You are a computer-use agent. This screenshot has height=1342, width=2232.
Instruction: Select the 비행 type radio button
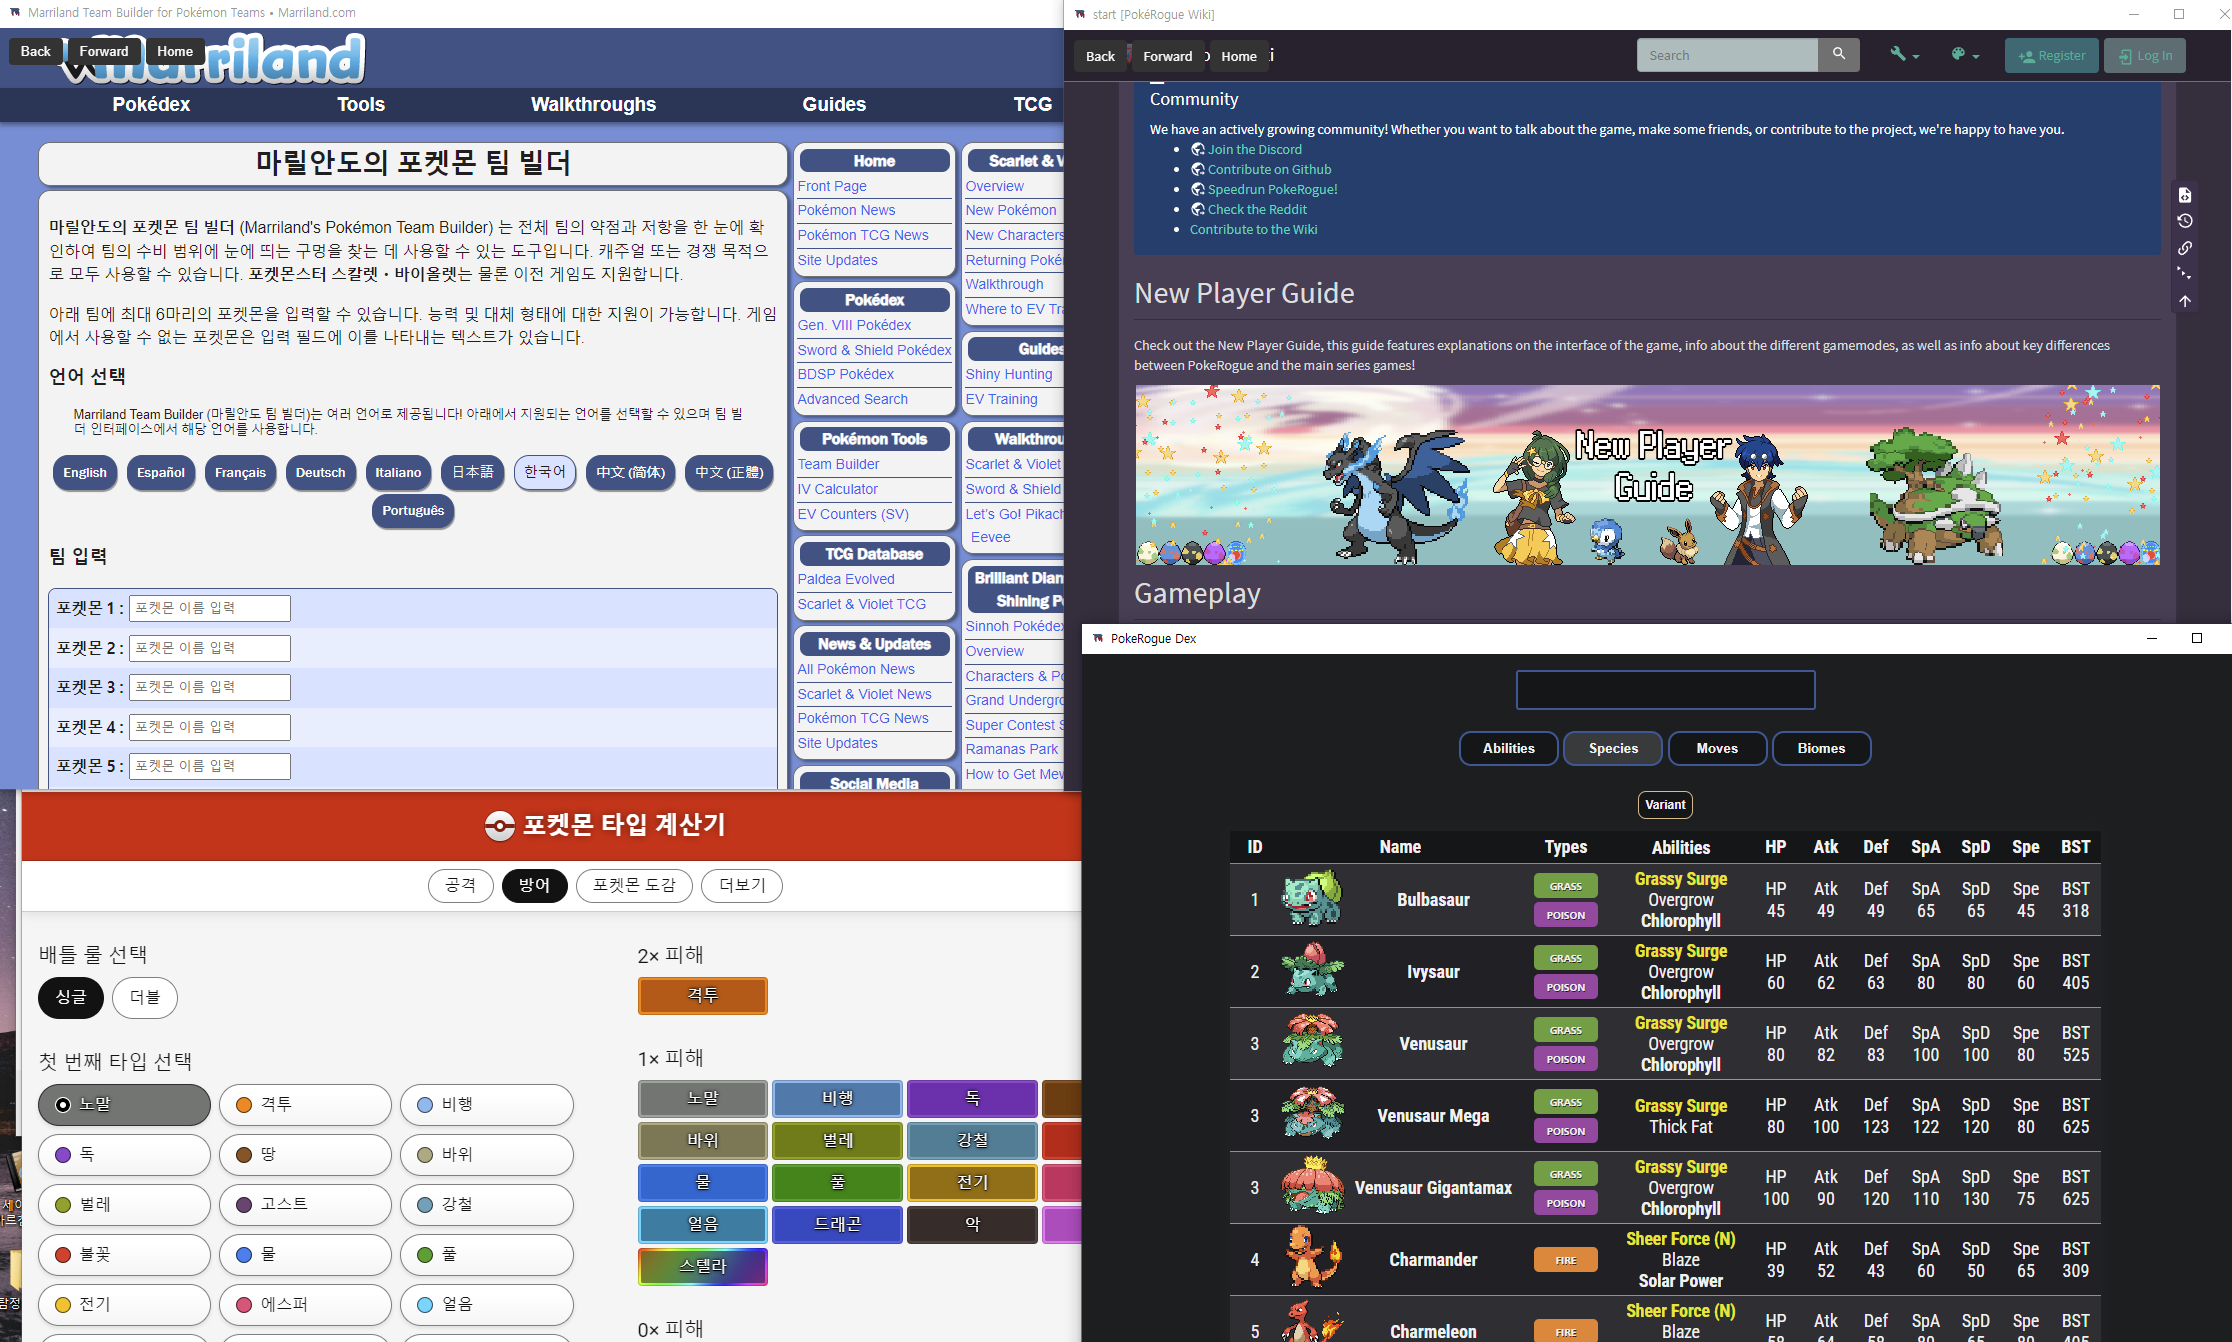point(486,1105)
